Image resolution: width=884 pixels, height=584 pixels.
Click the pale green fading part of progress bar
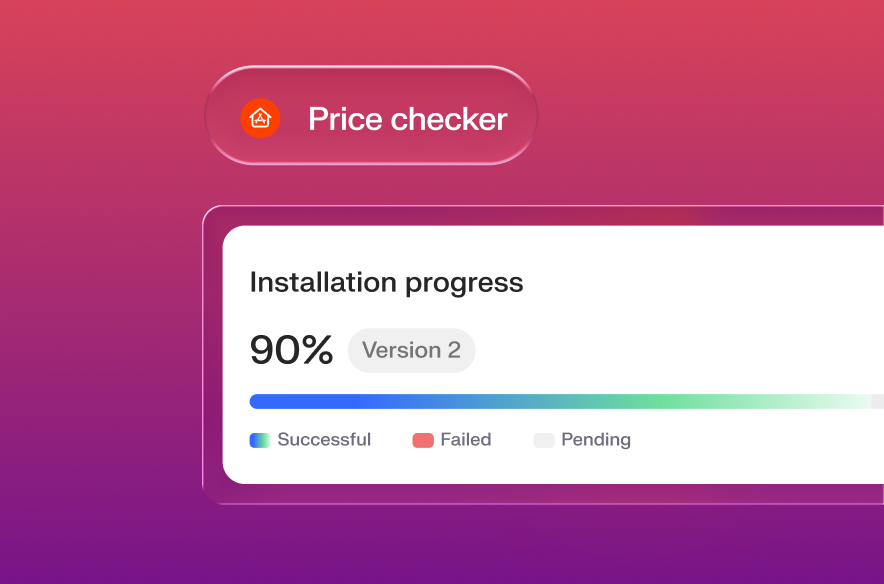820,401
